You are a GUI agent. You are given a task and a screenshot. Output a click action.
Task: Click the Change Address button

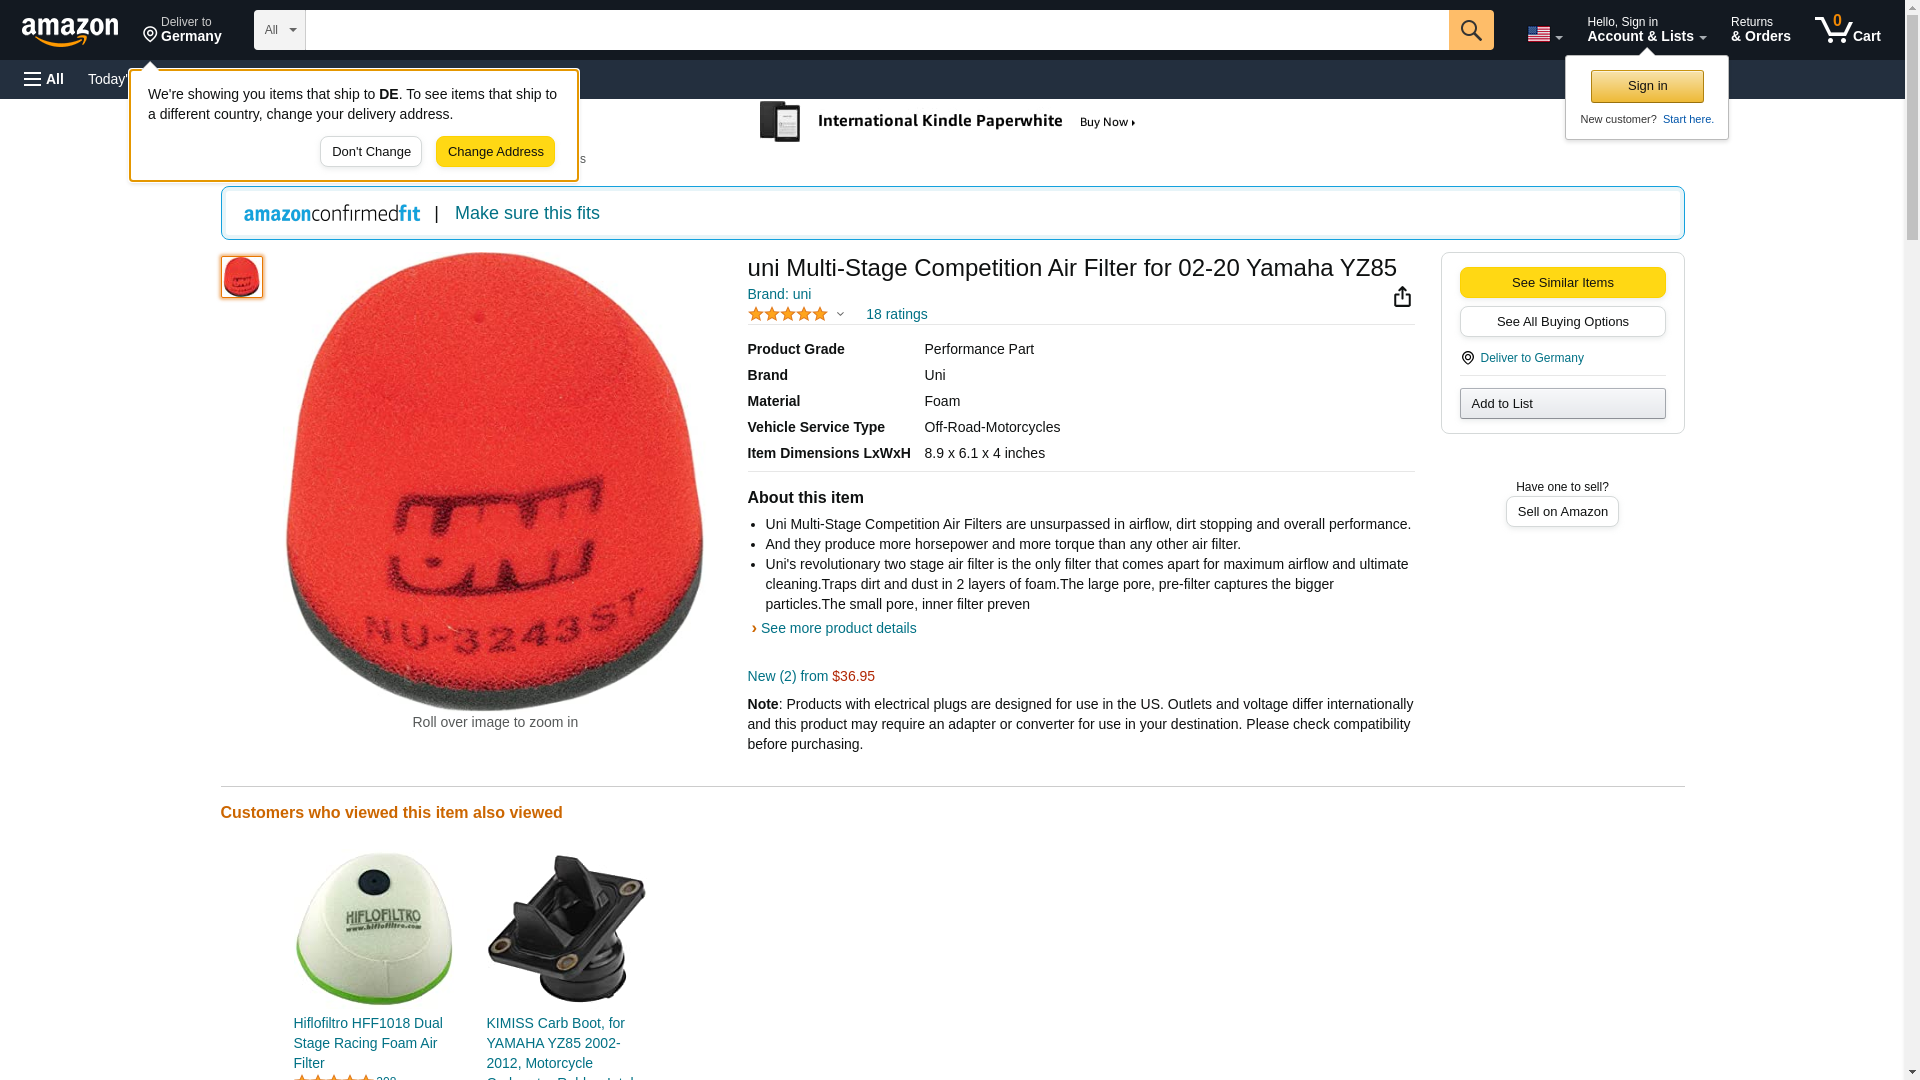pos(495,152)
